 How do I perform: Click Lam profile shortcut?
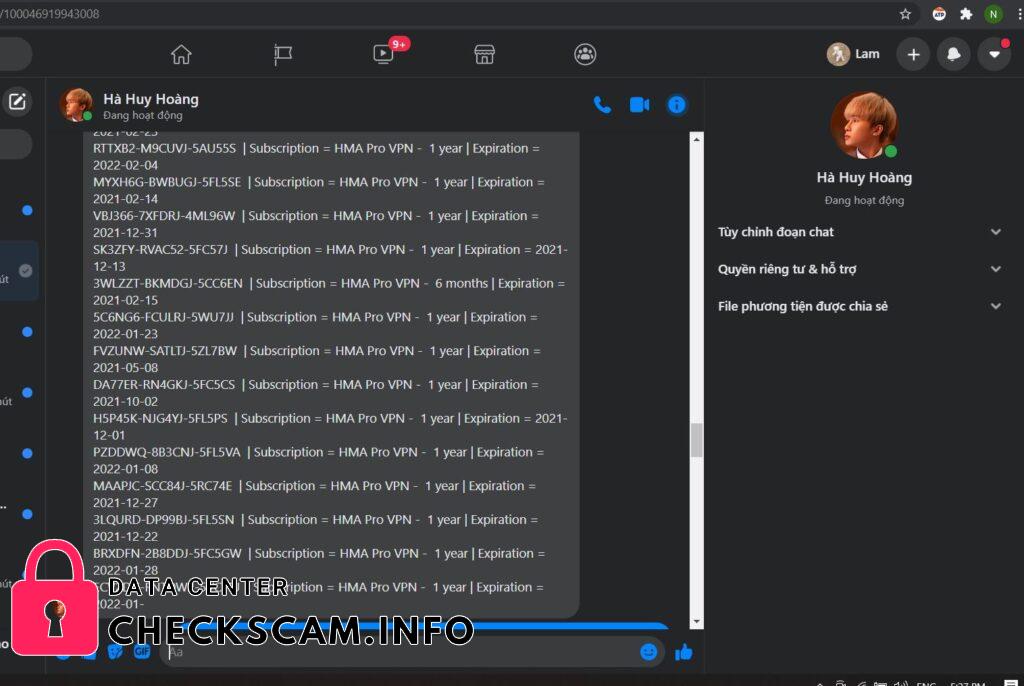point(854,54)
